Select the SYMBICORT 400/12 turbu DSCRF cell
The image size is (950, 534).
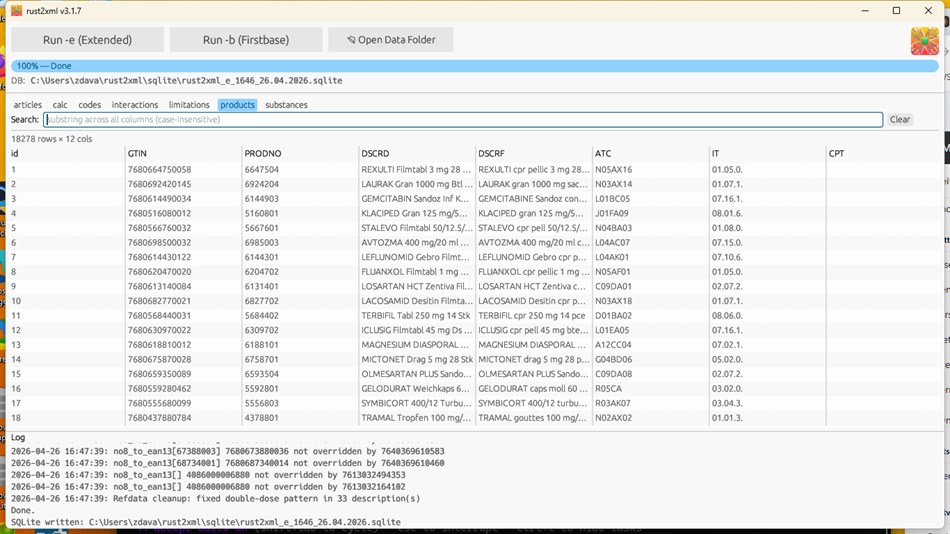click(x=533, y=403)
